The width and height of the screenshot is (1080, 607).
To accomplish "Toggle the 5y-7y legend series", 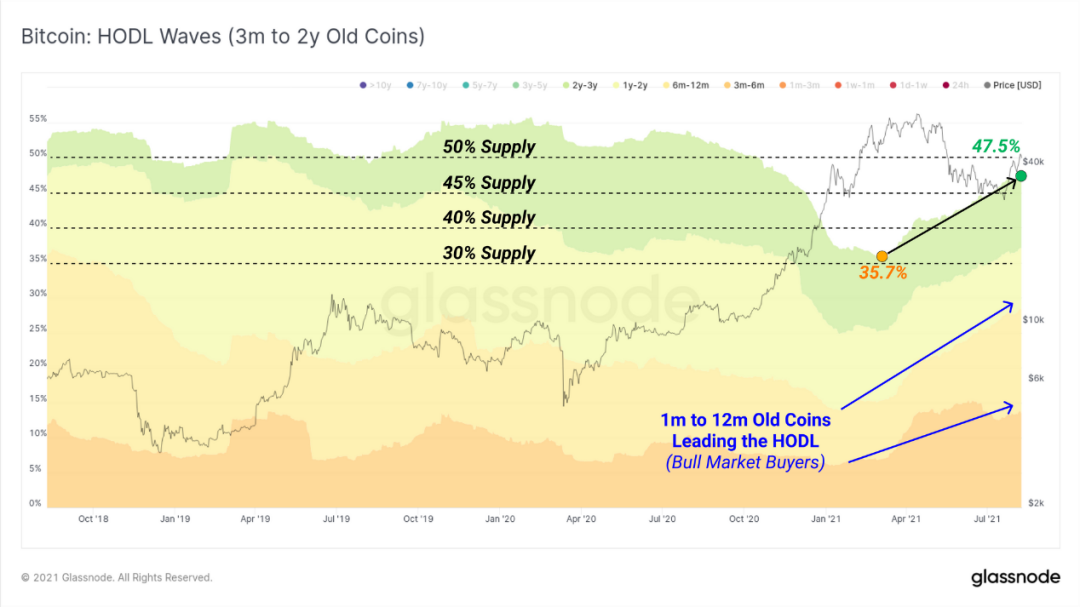I will (480, 85).
